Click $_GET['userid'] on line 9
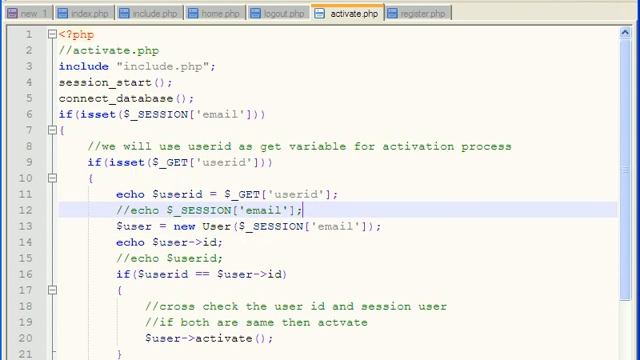Screen dimensions: 640x360 coord(206,162)
